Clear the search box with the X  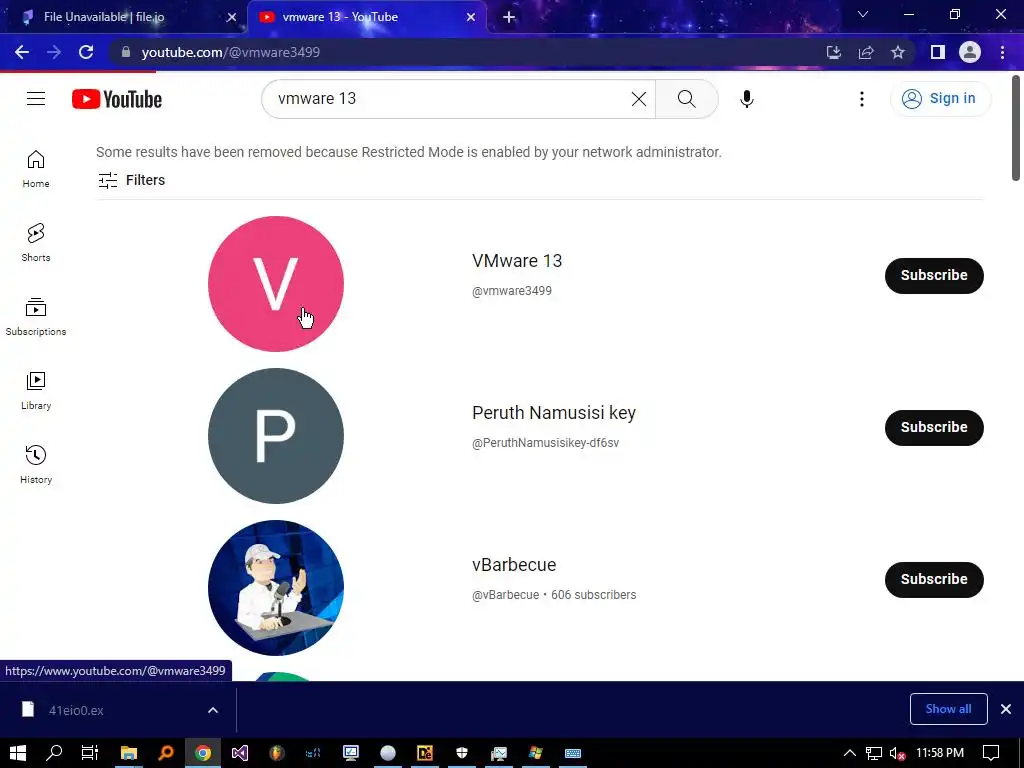click(x=639, y=99)
